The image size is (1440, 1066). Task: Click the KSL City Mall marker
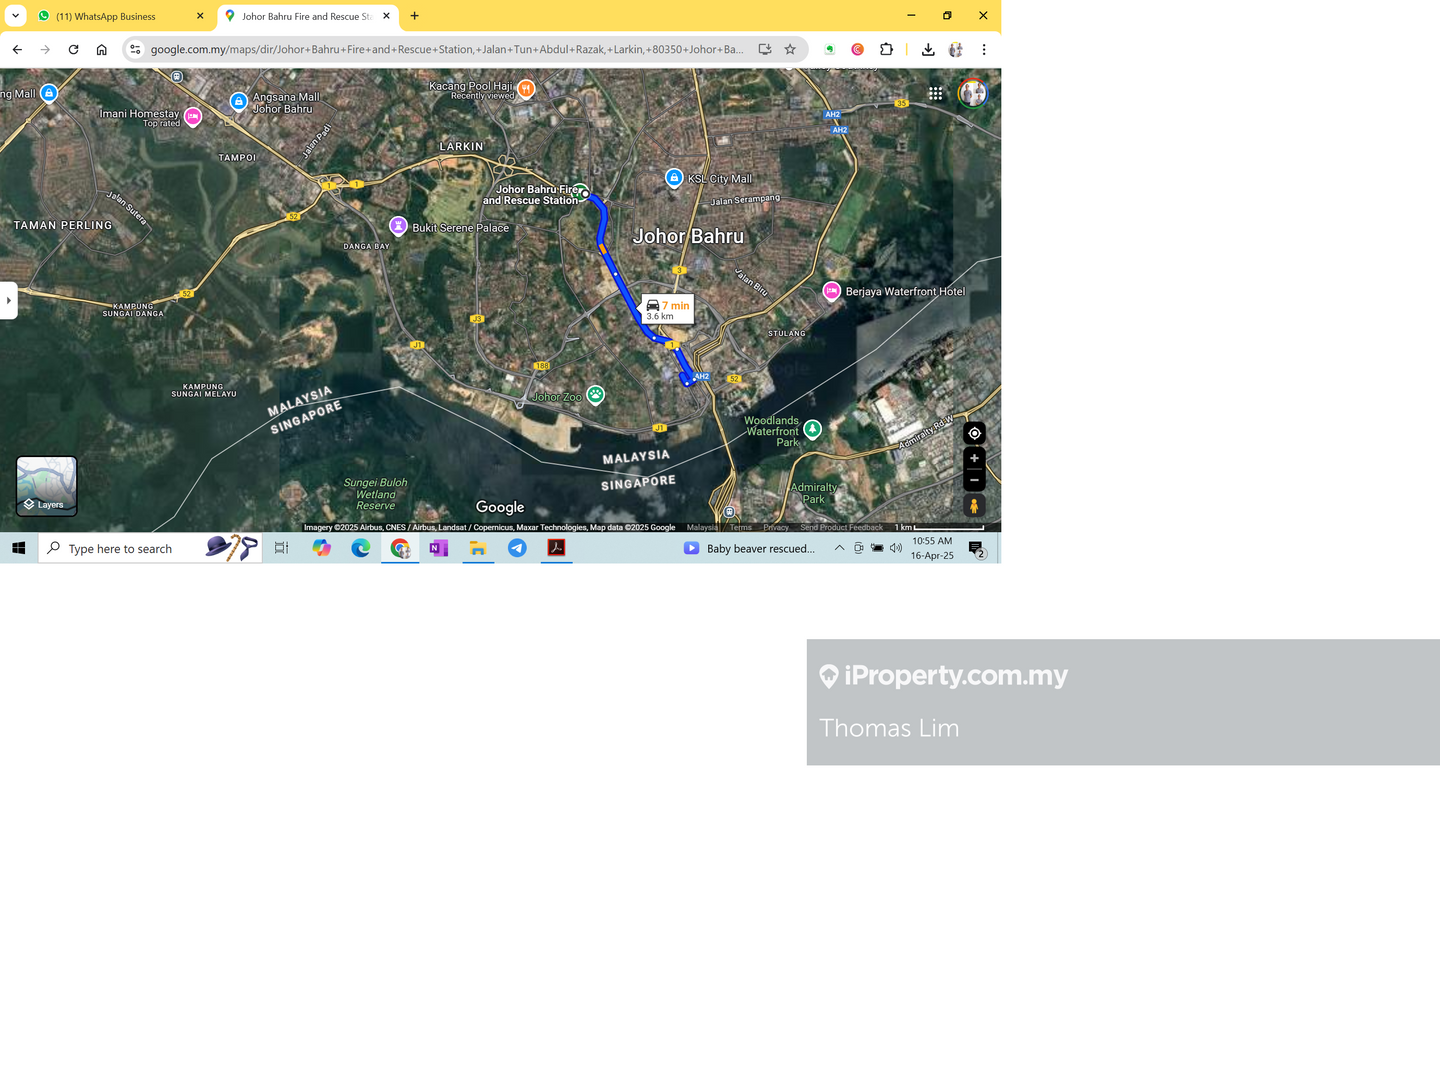[x=674, y=178]
